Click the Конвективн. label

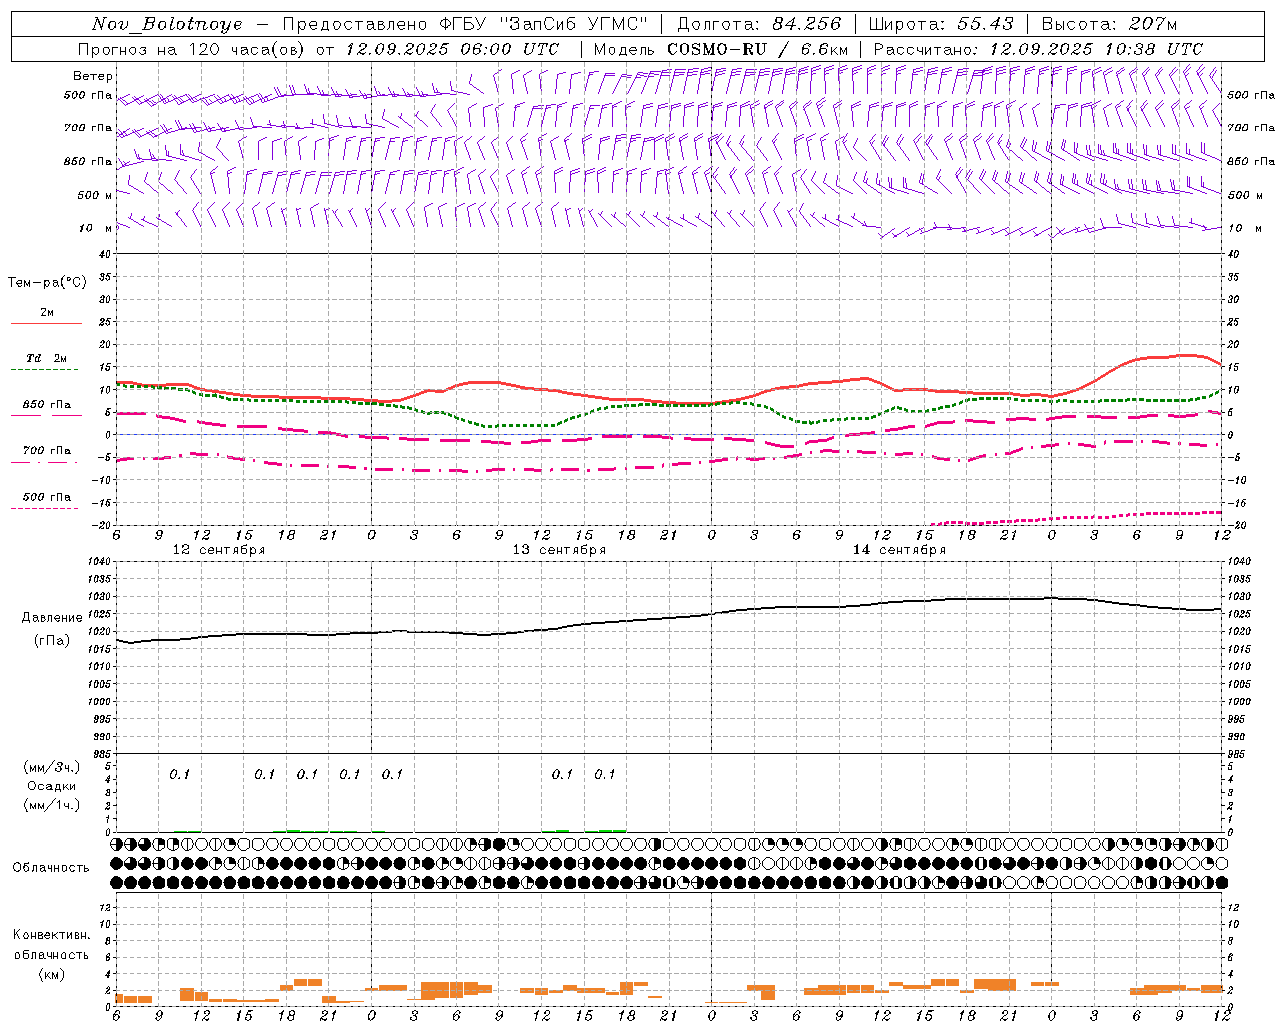click(52, 935)
